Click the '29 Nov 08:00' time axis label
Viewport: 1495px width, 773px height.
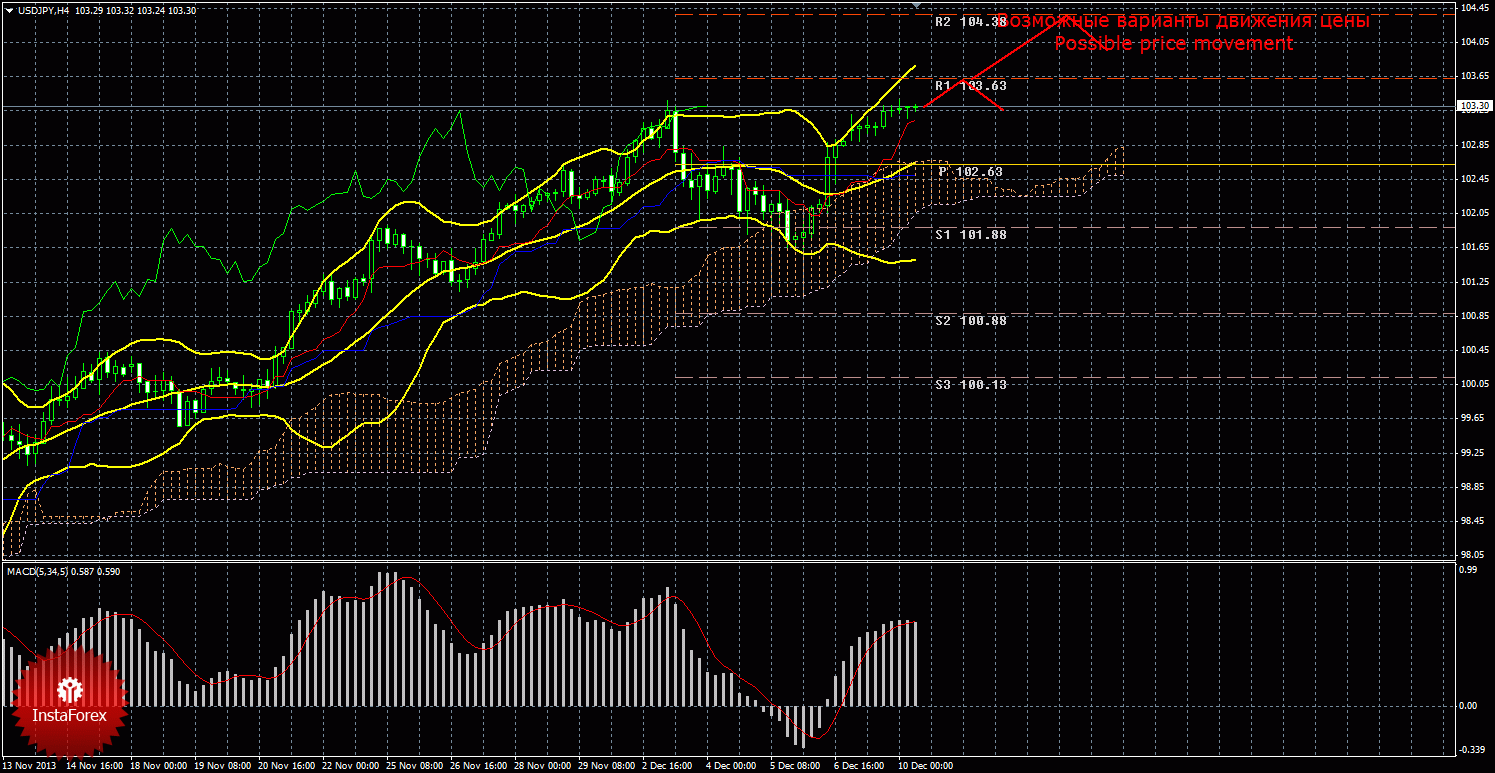(606, 766)
